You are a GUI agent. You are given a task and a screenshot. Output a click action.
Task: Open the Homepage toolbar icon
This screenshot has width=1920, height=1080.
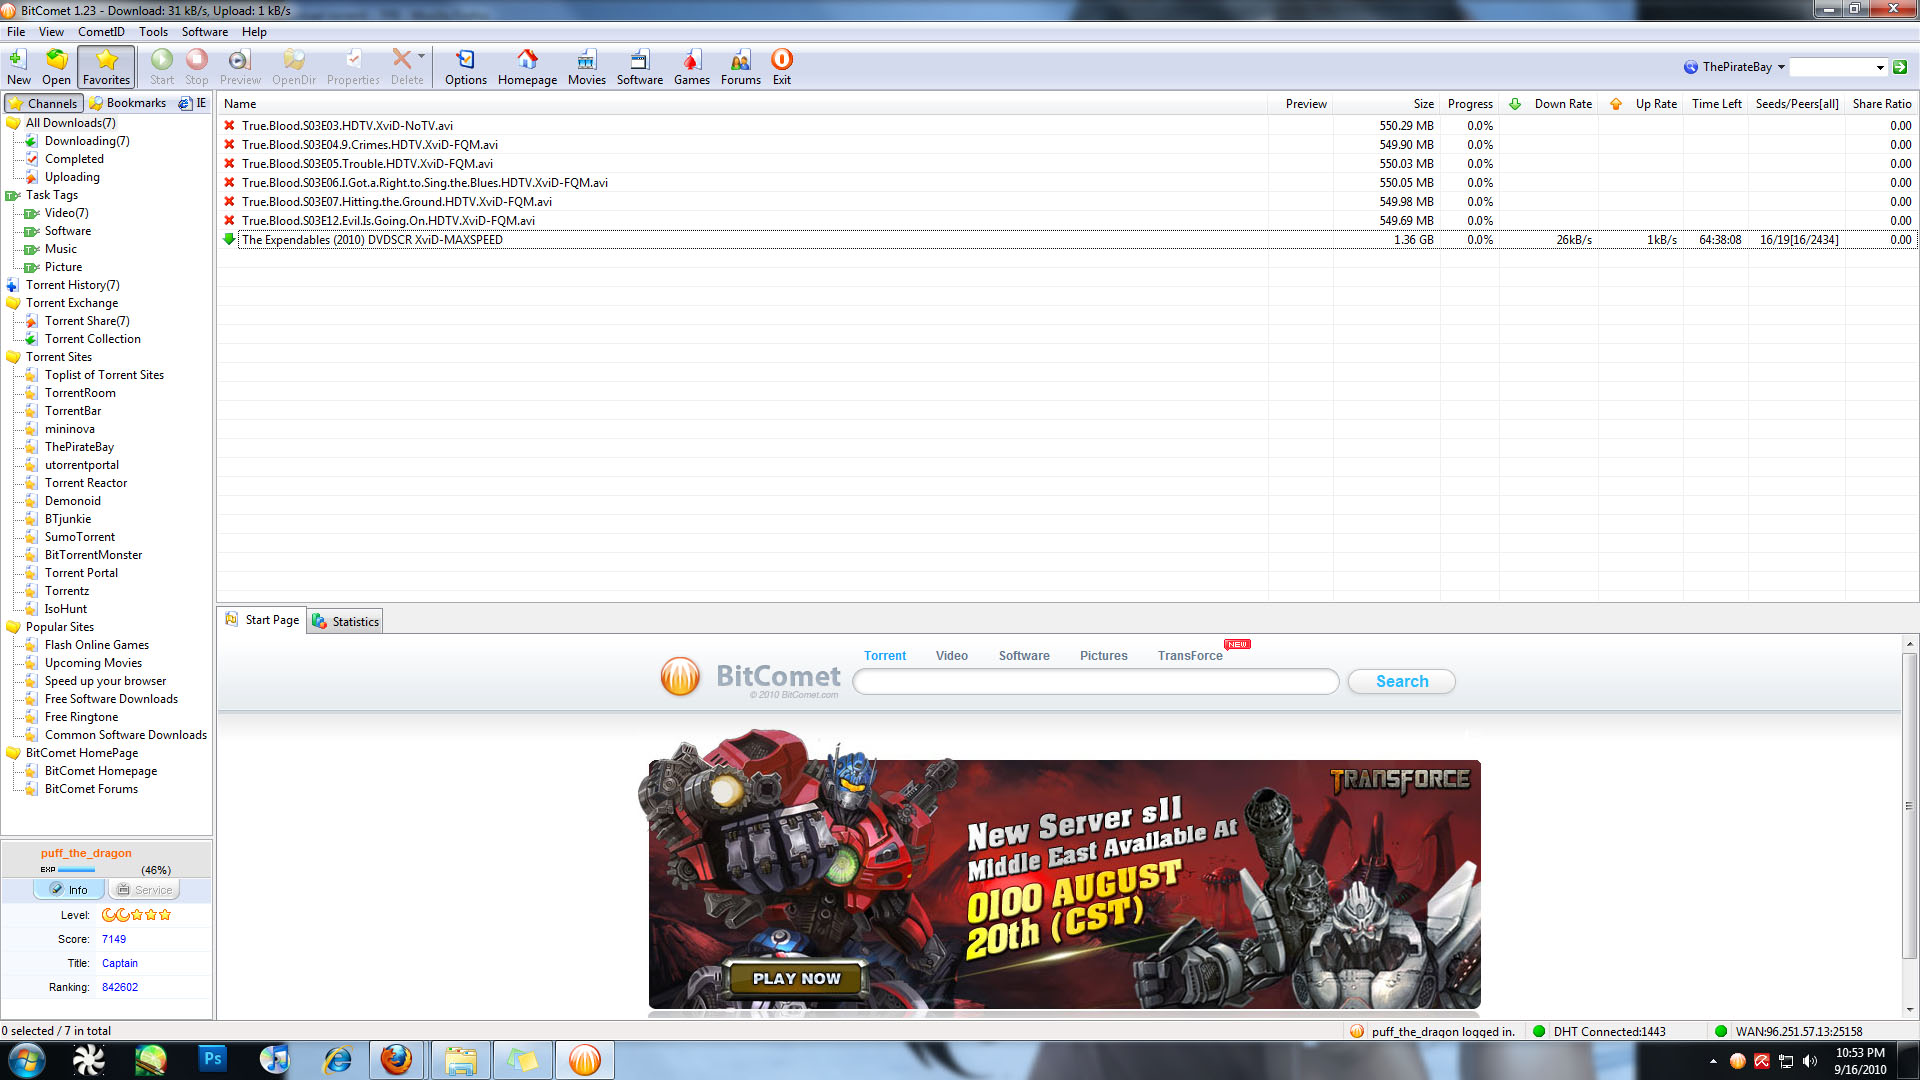click(527, 67)
